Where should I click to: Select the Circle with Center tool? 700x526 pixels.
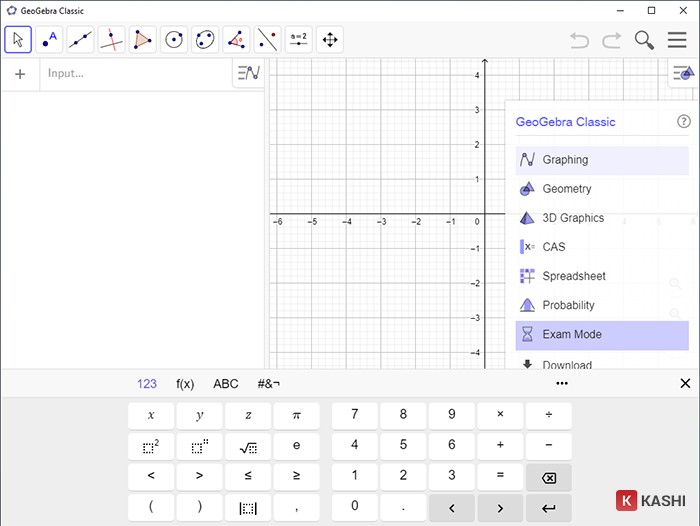174,40
